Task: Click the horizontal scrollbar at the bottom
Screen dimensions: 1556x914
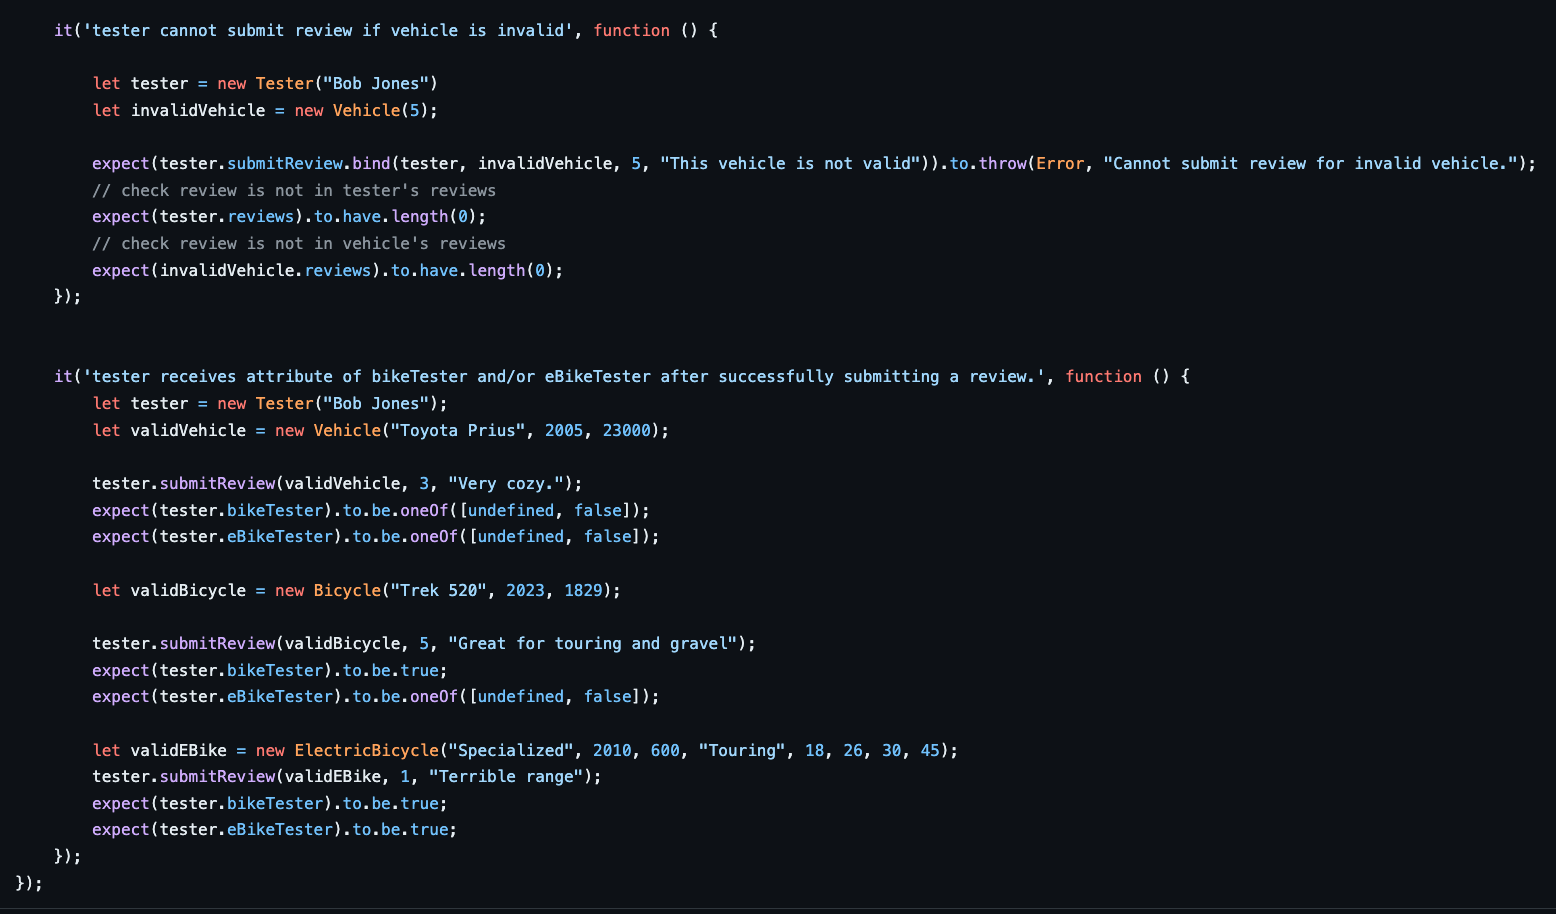Action: pos(778,906)
